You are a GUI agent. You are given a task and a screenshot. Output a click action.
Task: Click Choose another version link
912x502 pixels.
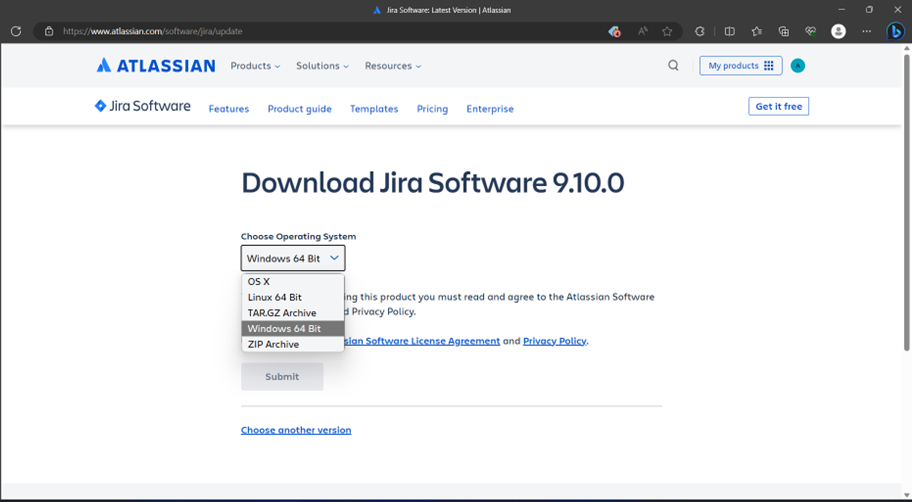click(x=296, y=430)
